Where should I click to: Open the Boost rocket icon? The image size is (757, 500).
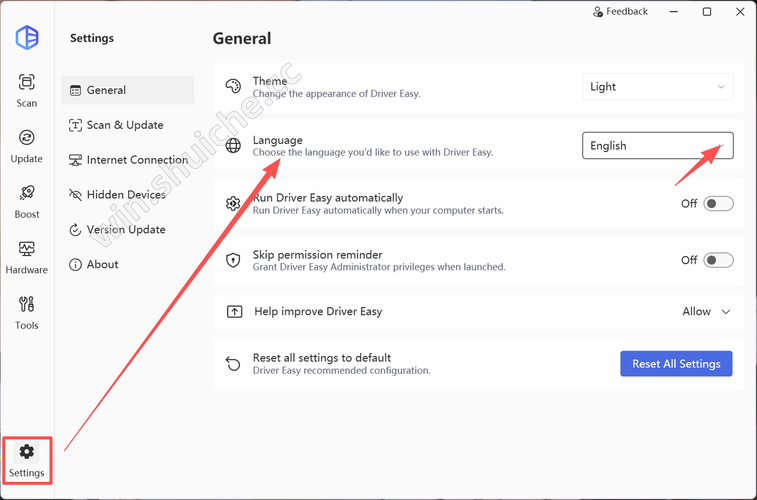click(x=27, y=200)
